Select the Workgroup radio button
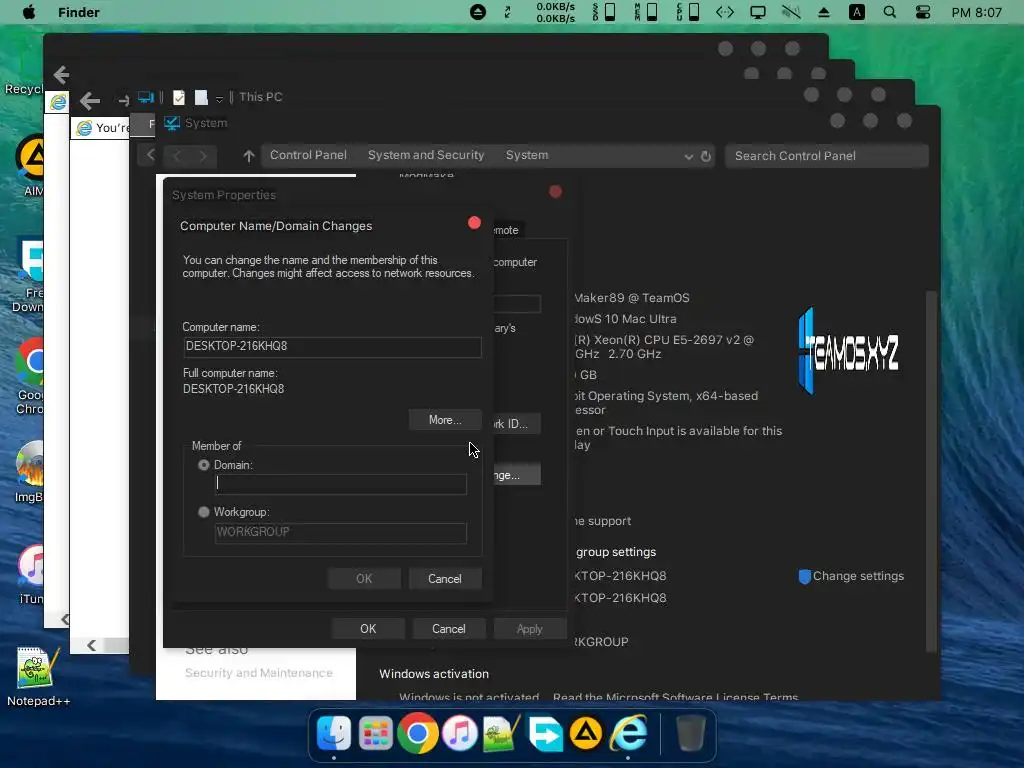This screenshot has height=768, width=1024. 204,512
